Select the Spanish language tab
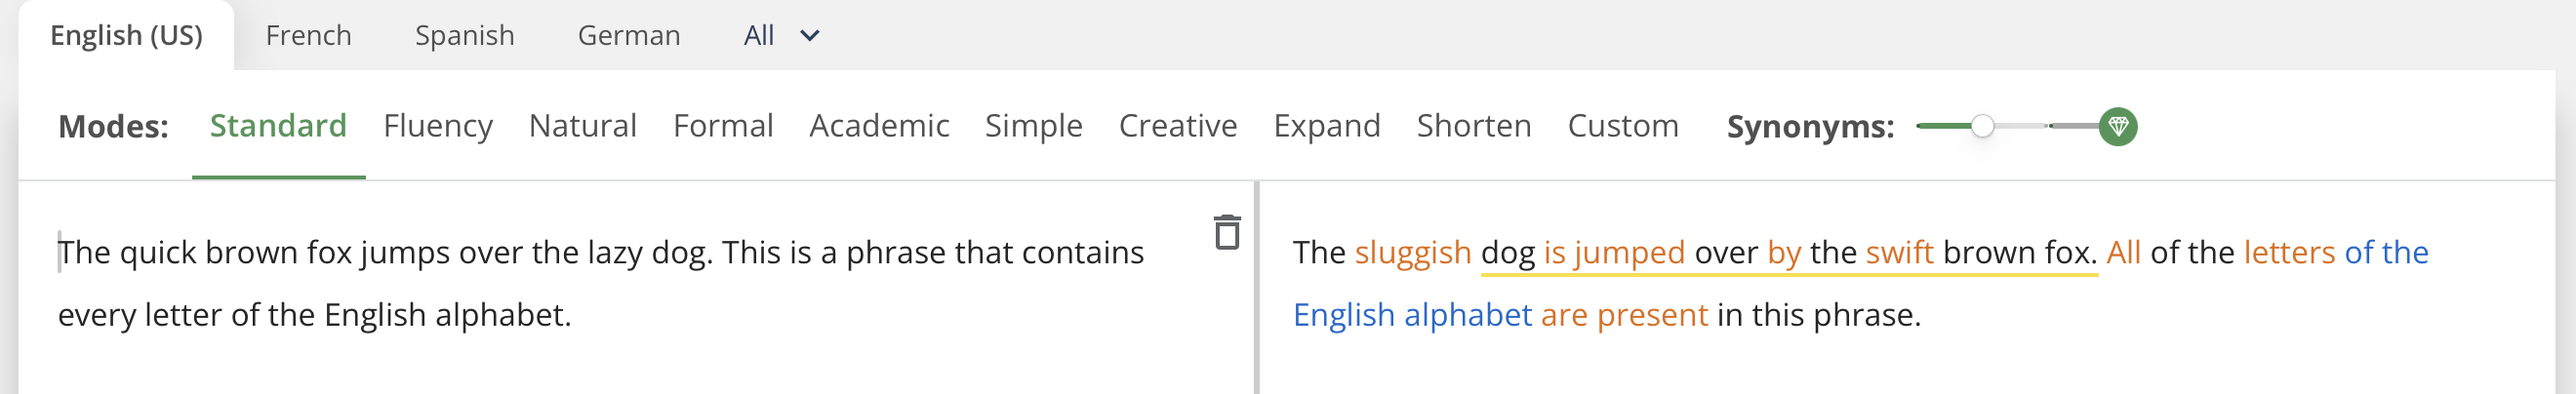 [x=464, y=36]
